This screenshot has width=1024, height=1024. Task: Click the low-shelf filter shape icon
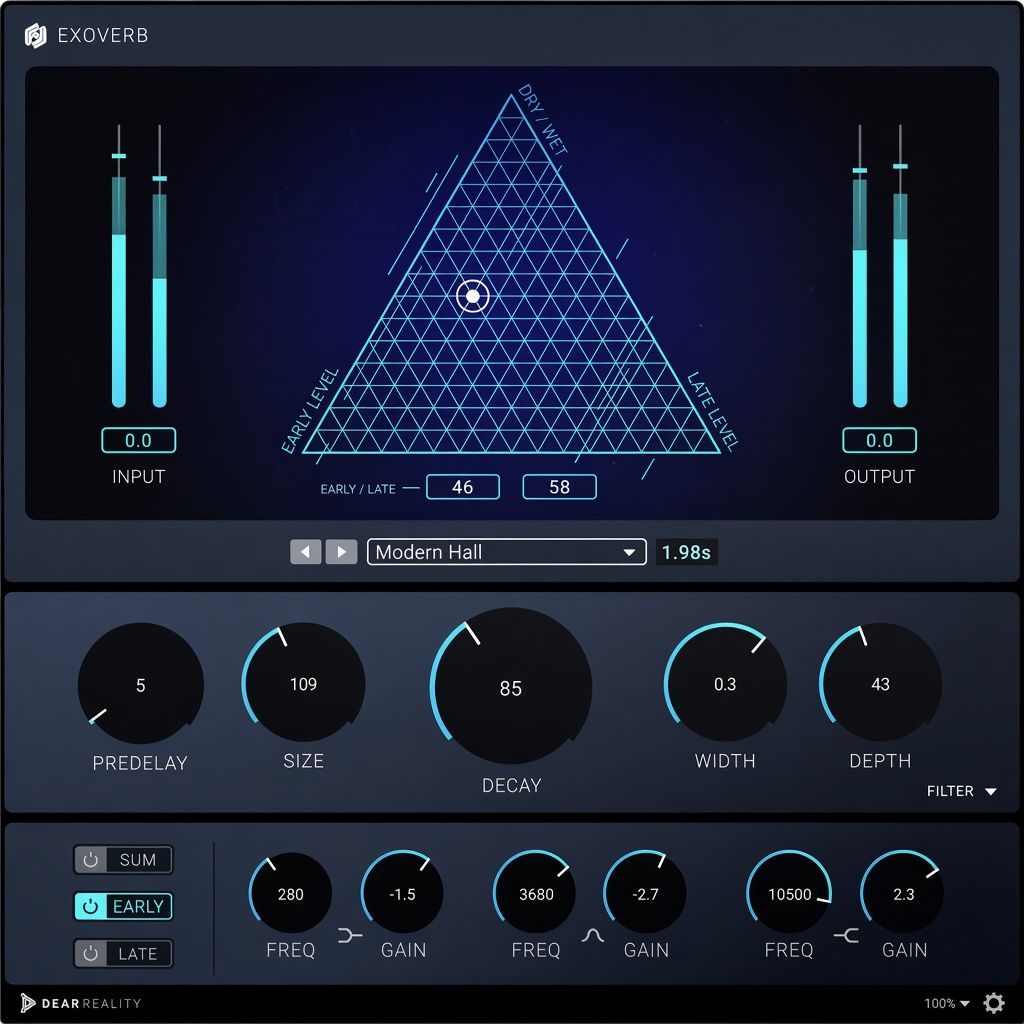(x=349, y=936)
